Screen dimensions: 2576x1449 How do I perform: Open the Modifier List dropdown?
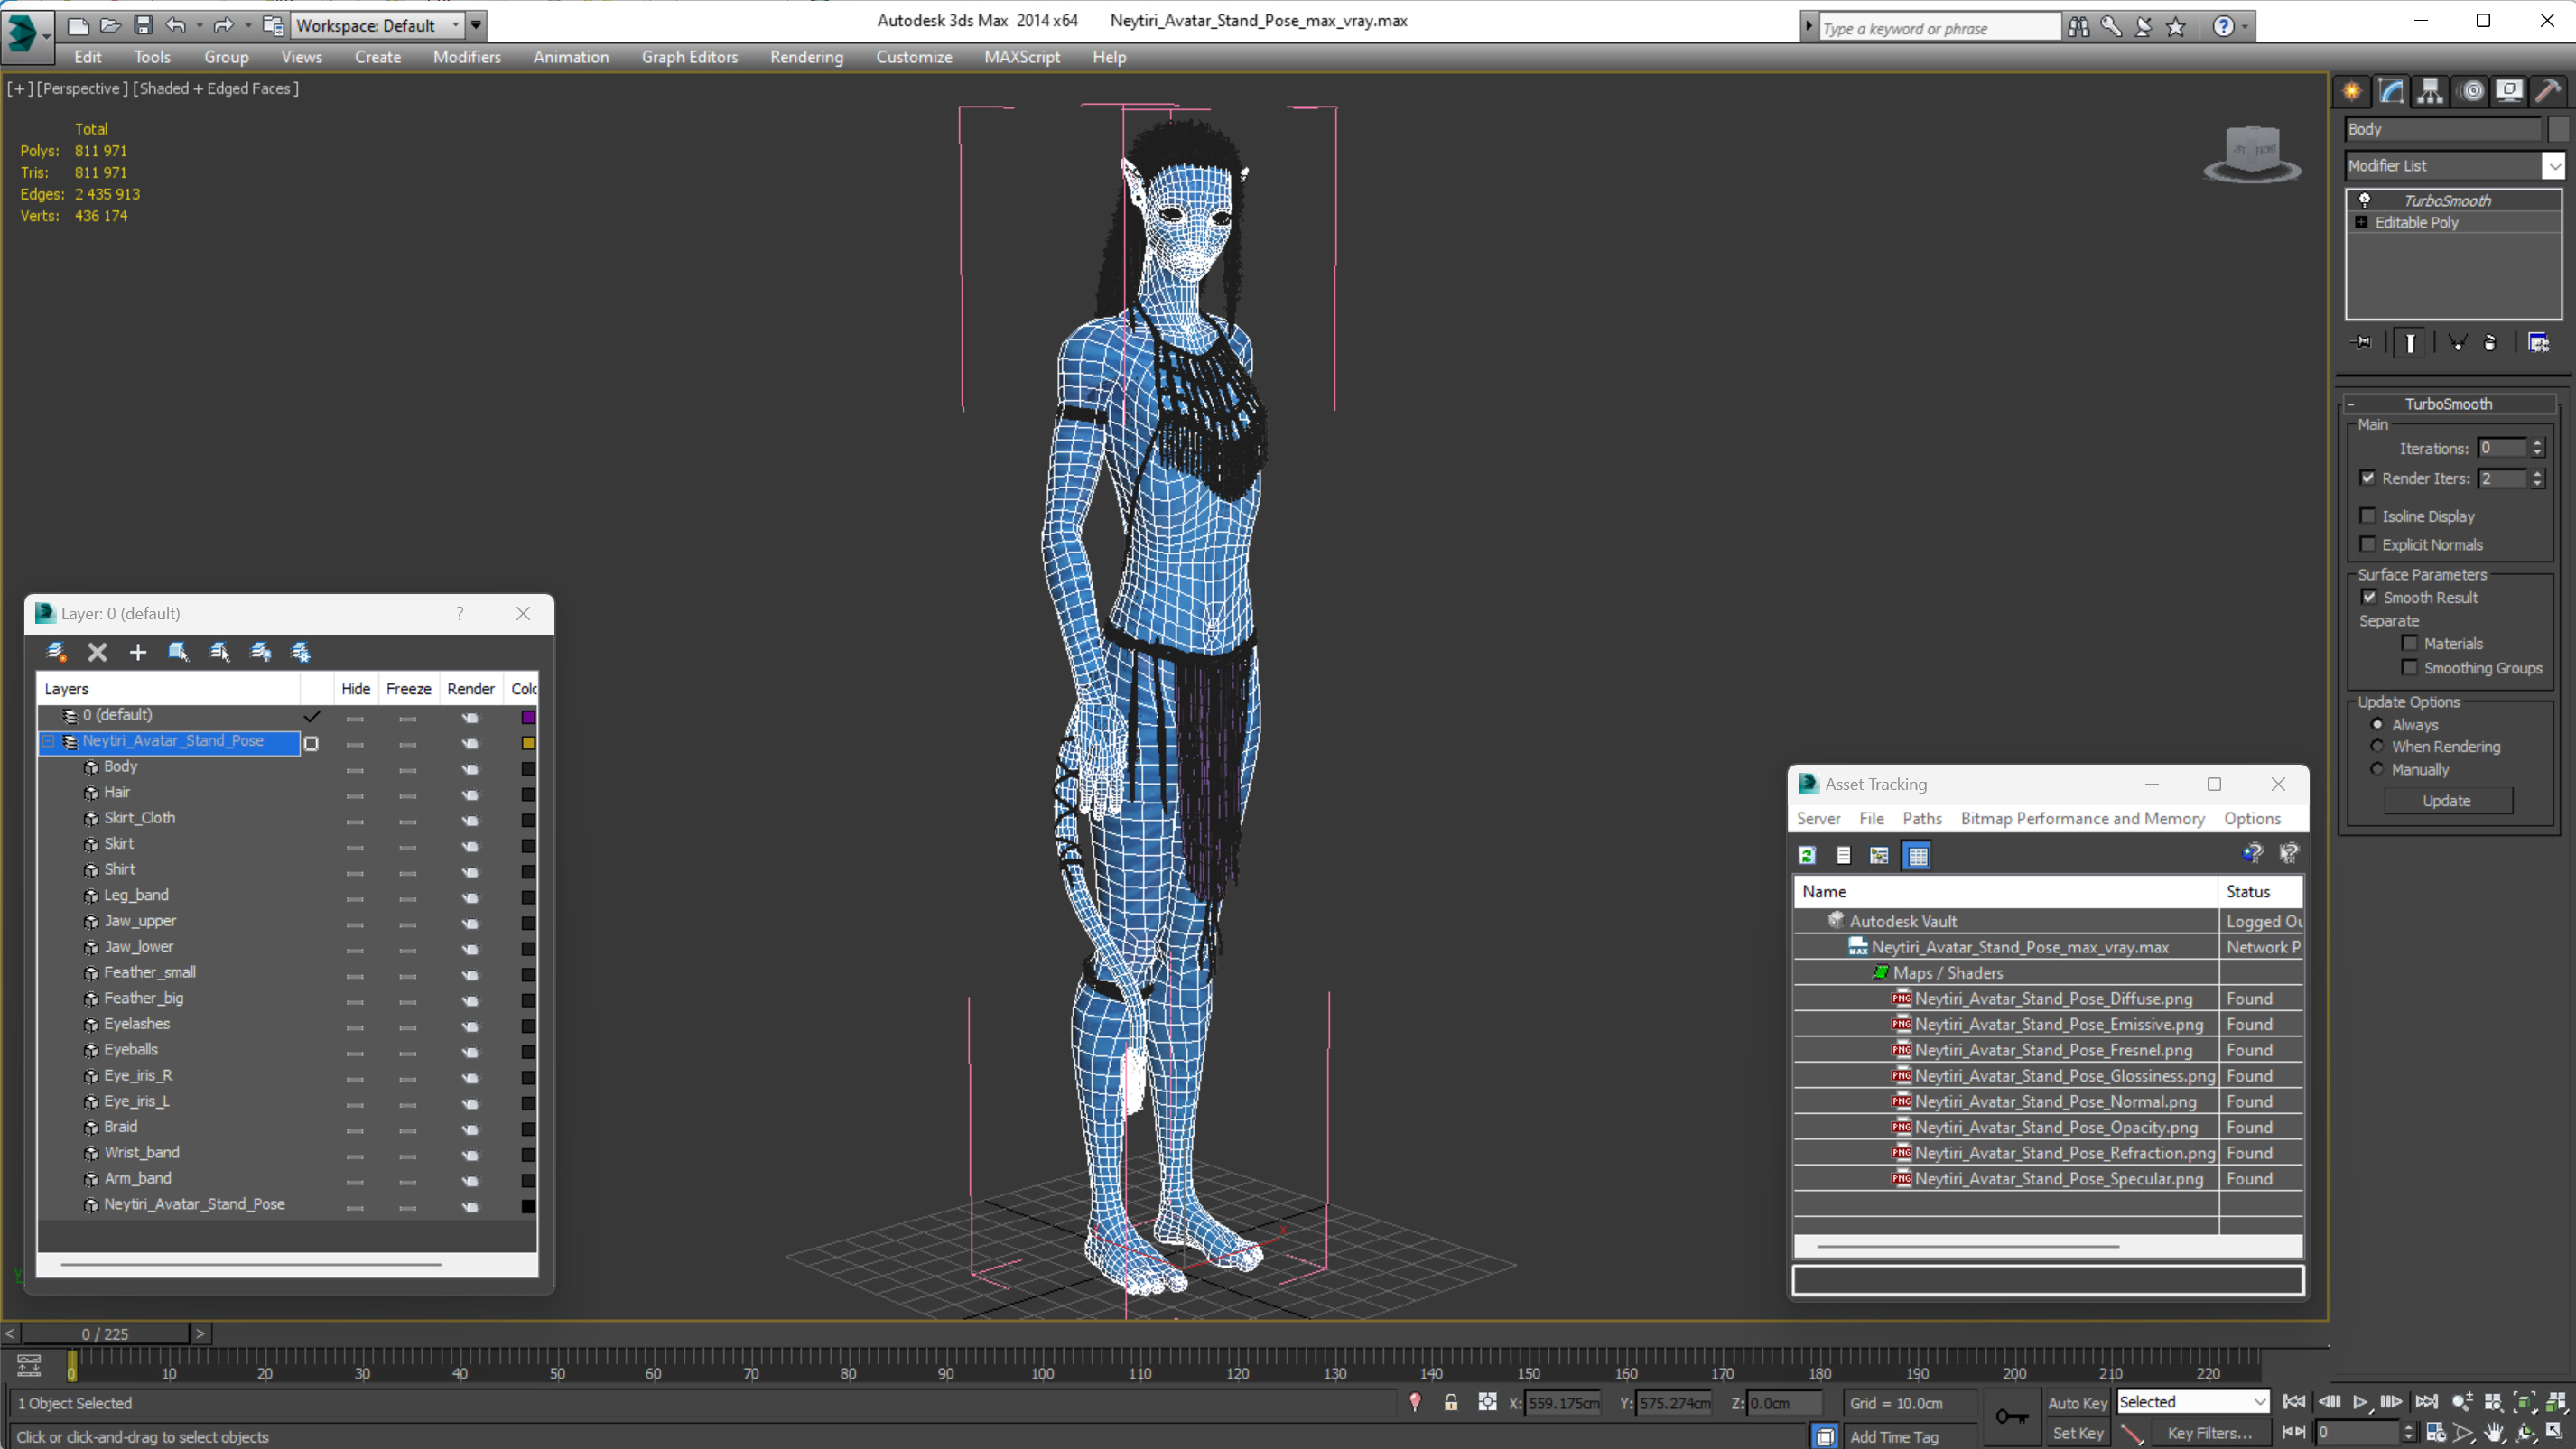point(2553,166)
